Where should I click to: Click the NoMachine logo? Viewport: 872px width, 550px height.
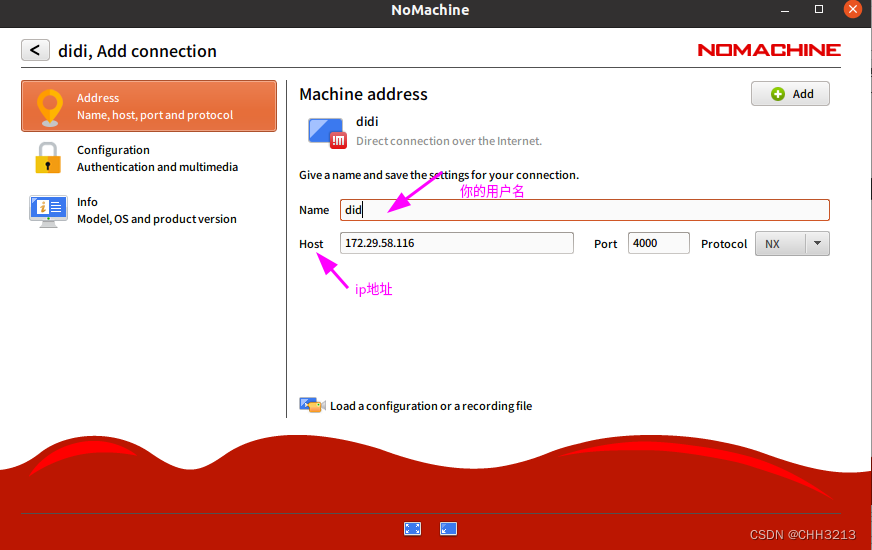tap(769, 50)
